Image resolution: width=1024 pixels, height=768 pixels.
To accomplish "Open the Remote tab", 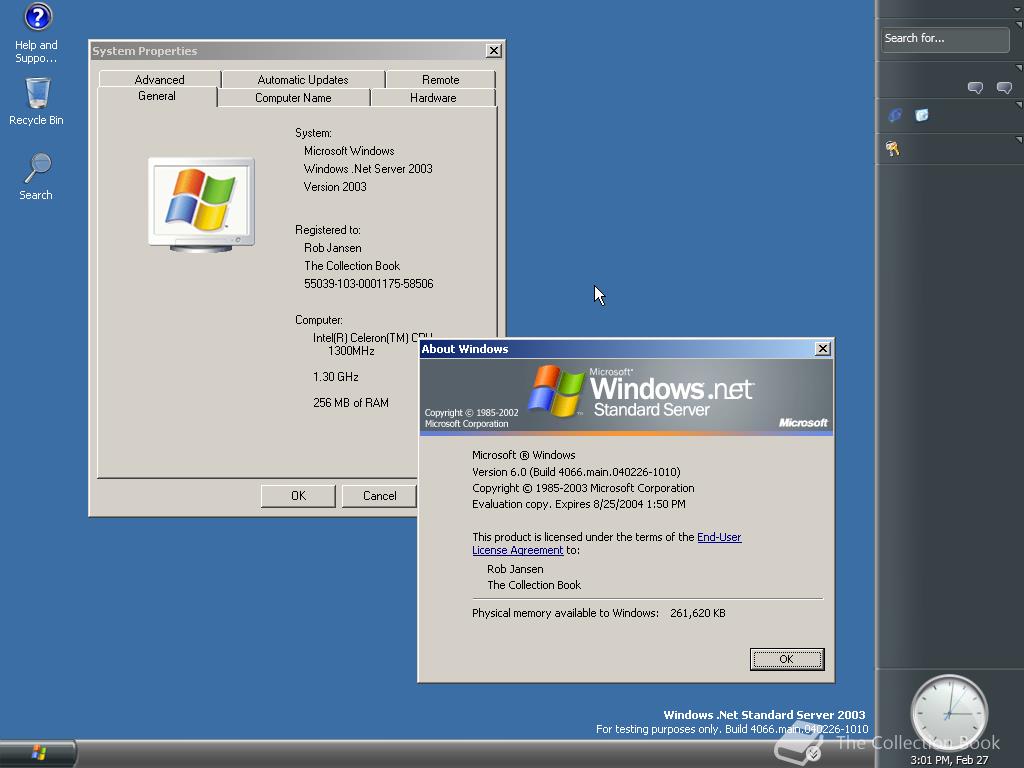I will (441, 80).
